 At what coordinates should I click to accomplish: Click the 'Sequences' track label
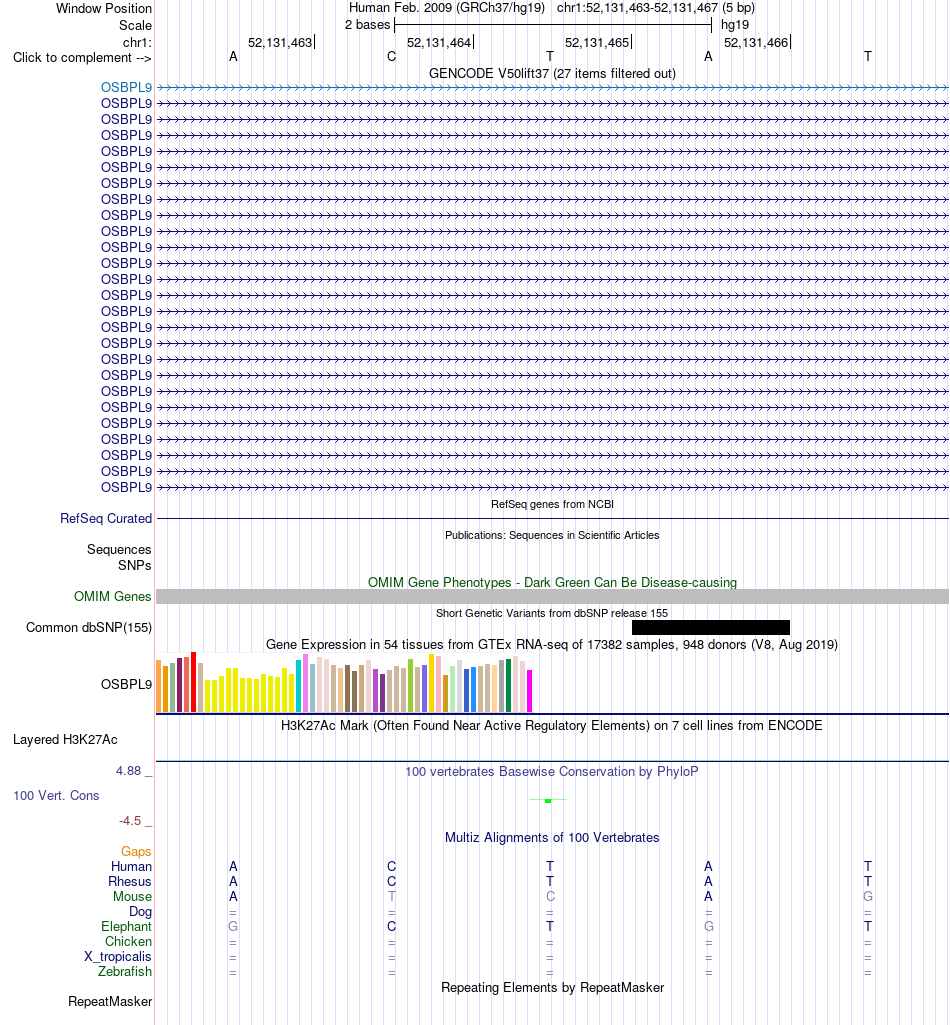click(119, 550)
